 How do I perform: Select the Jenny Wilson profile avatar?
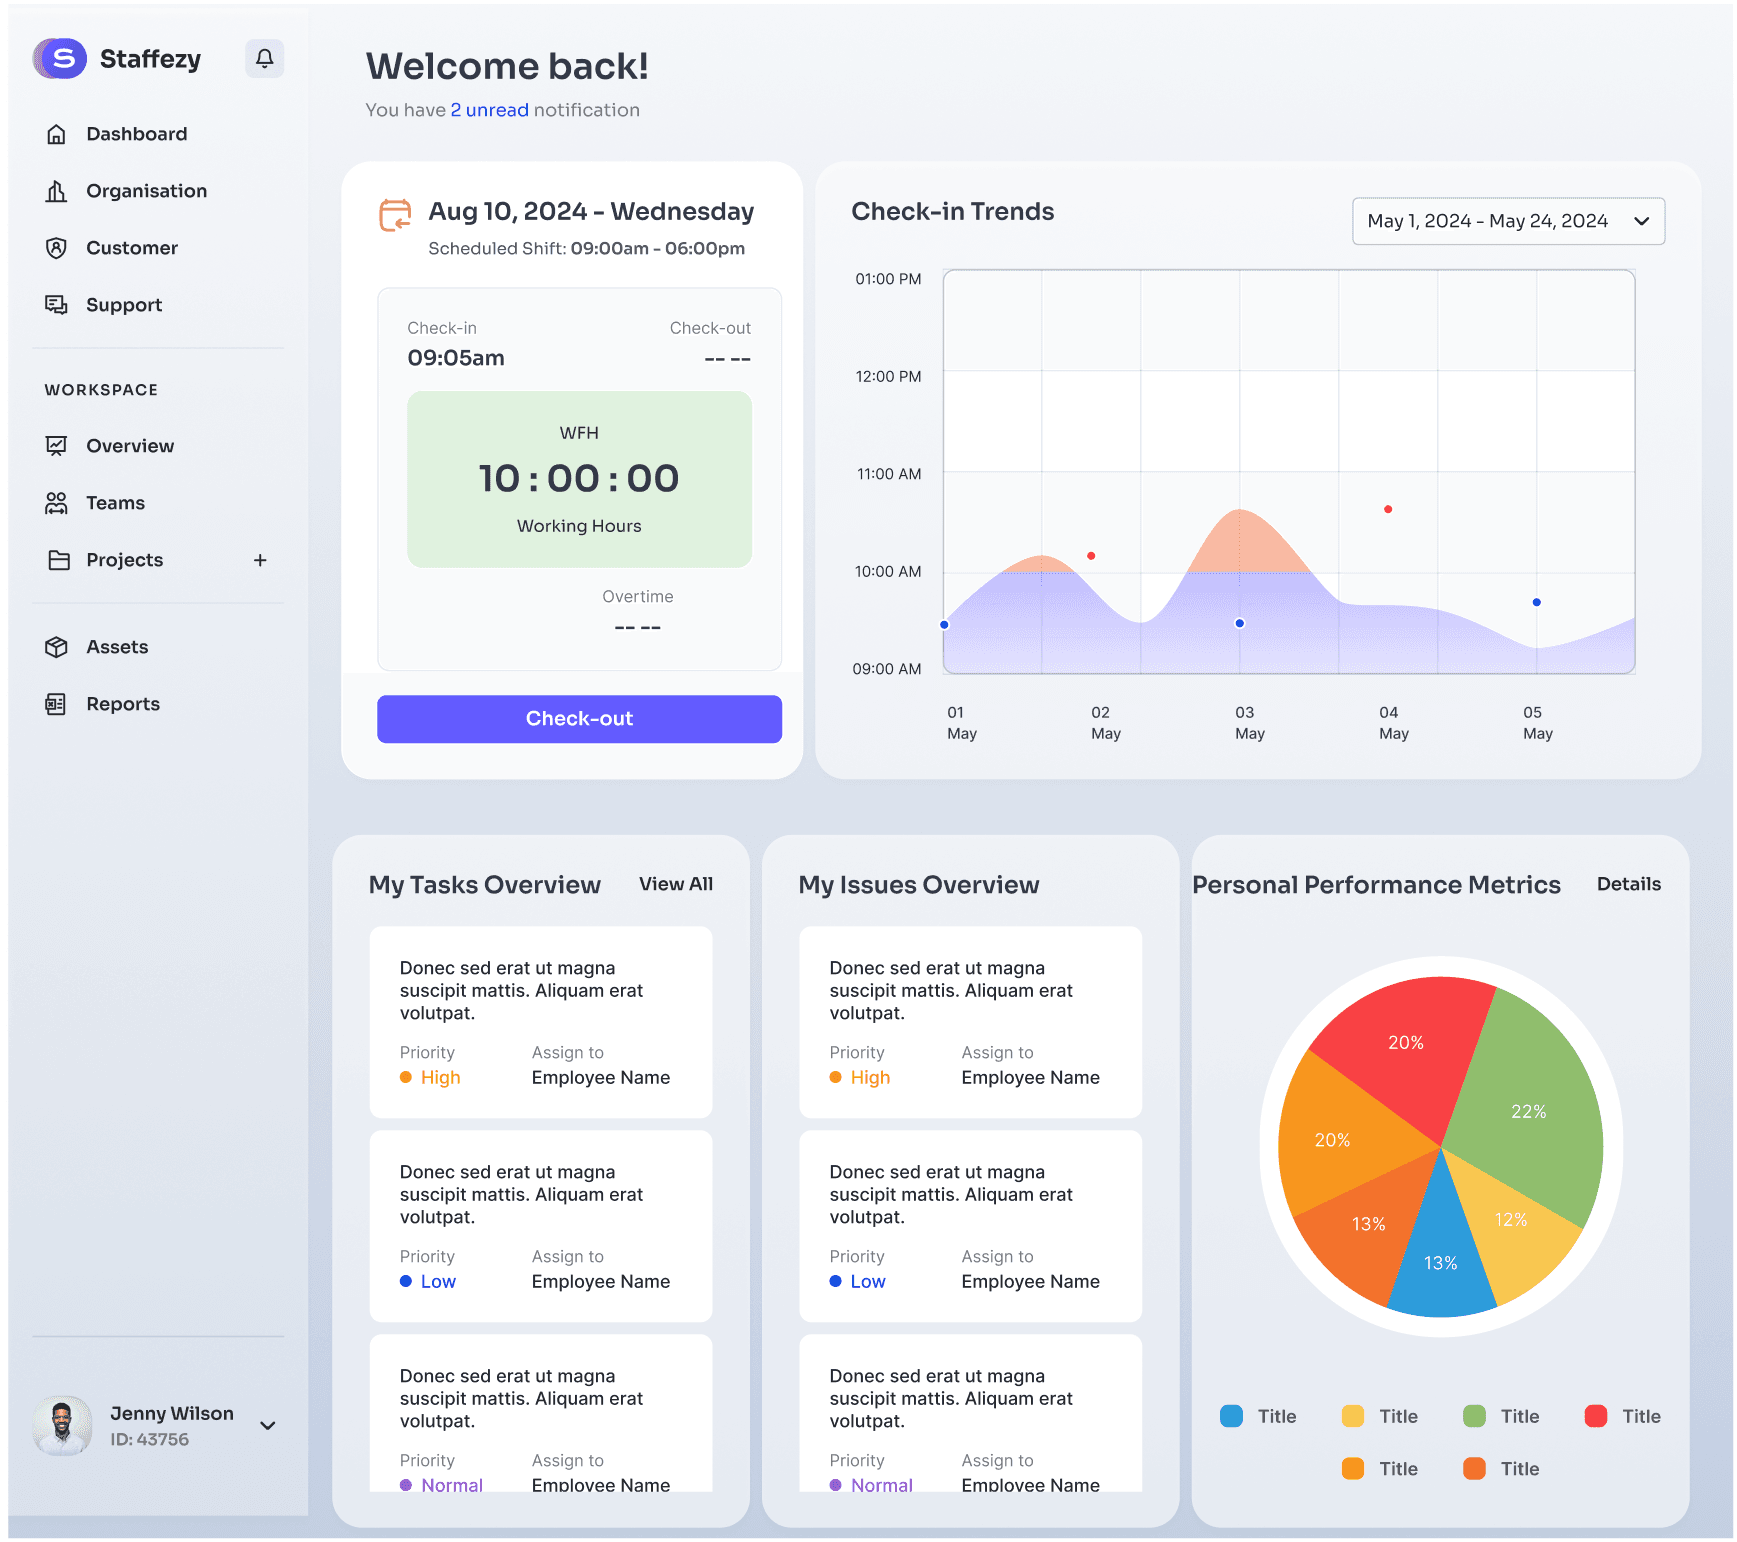pos(61,1425)
